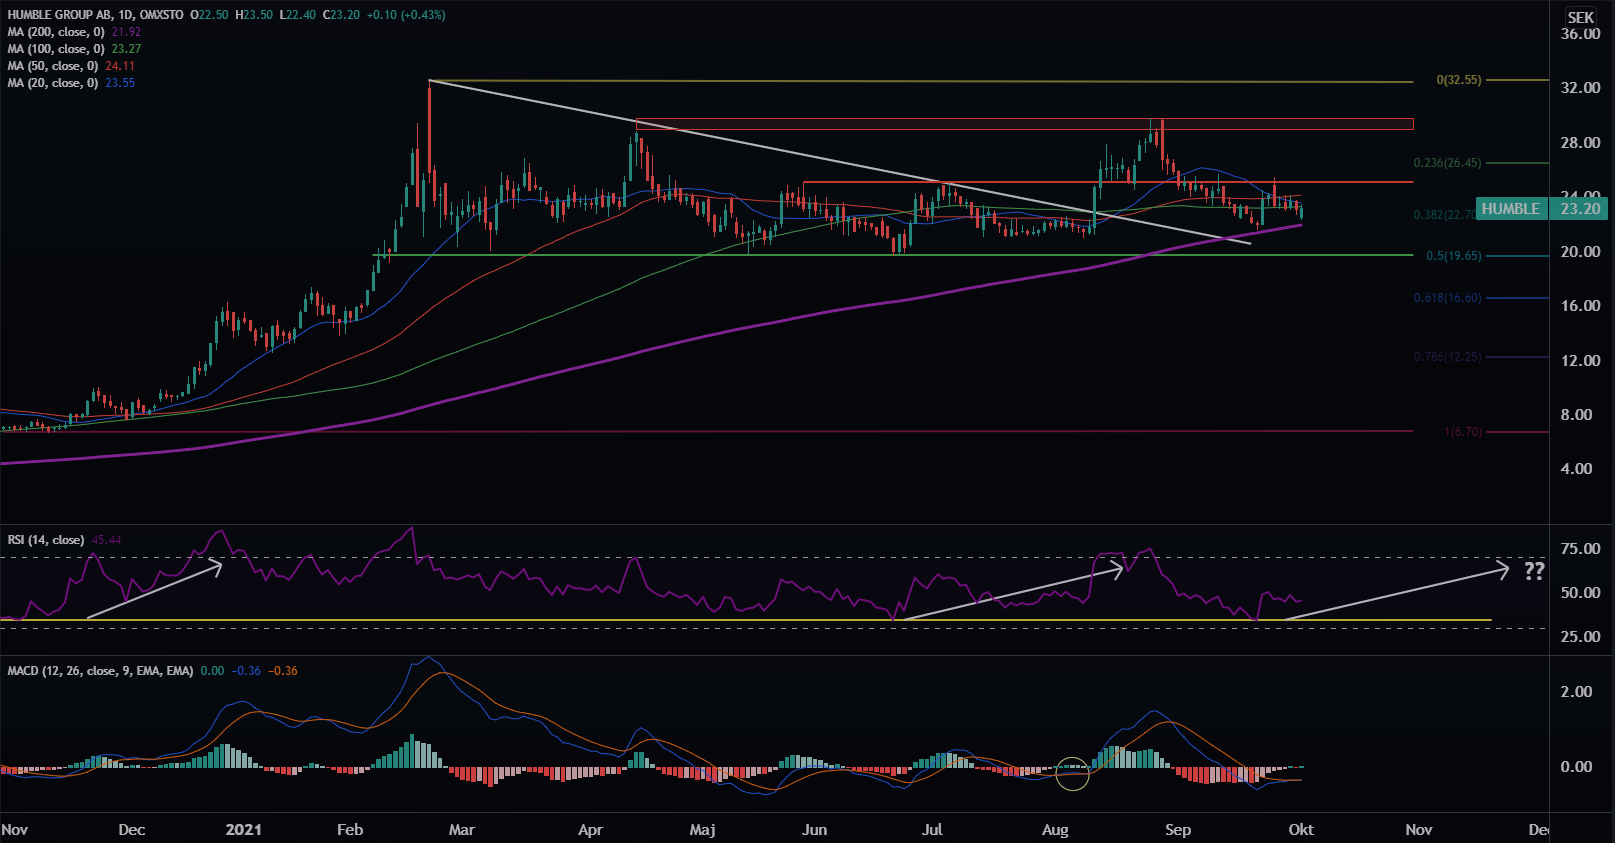Select the 1(6.70) Fibonacci level label
Viewport: 1615px width, 843px height.
[x=1462, y=432]
